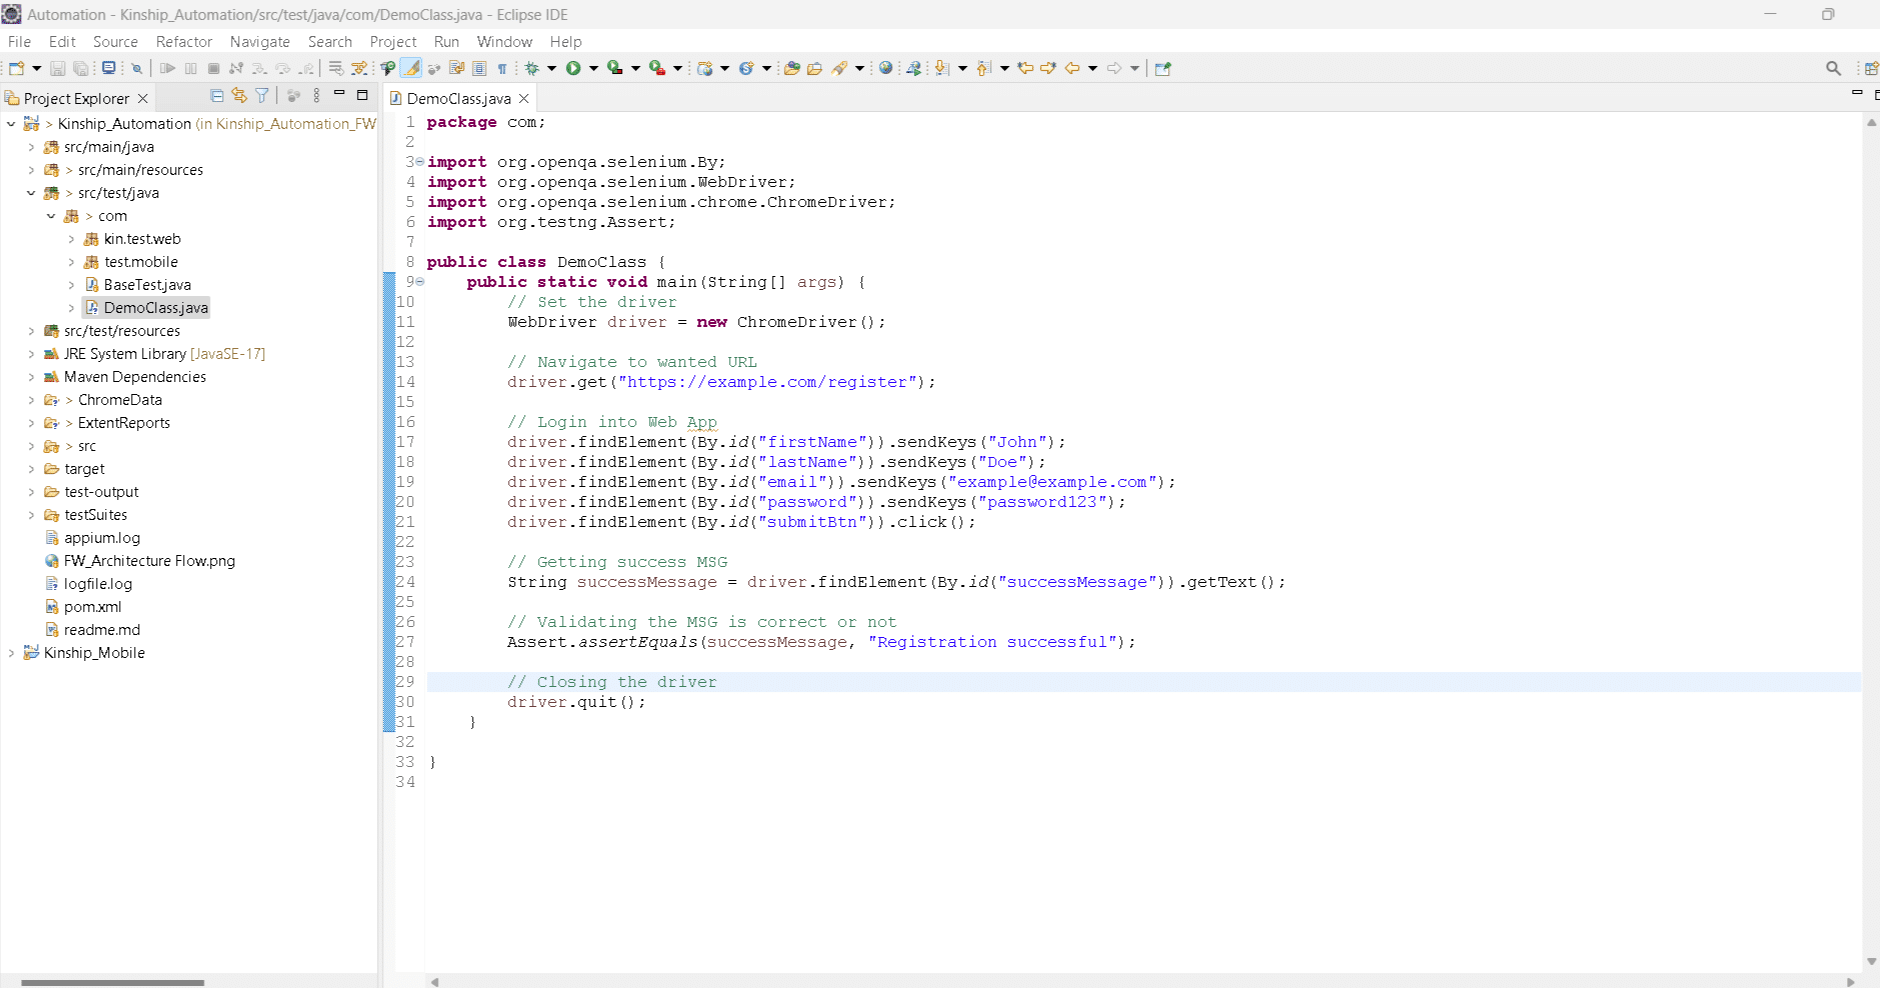Click the Project Explorer filter funnel icon
Viewport: 1880px width, 988px height.
(x=262, y=95)
